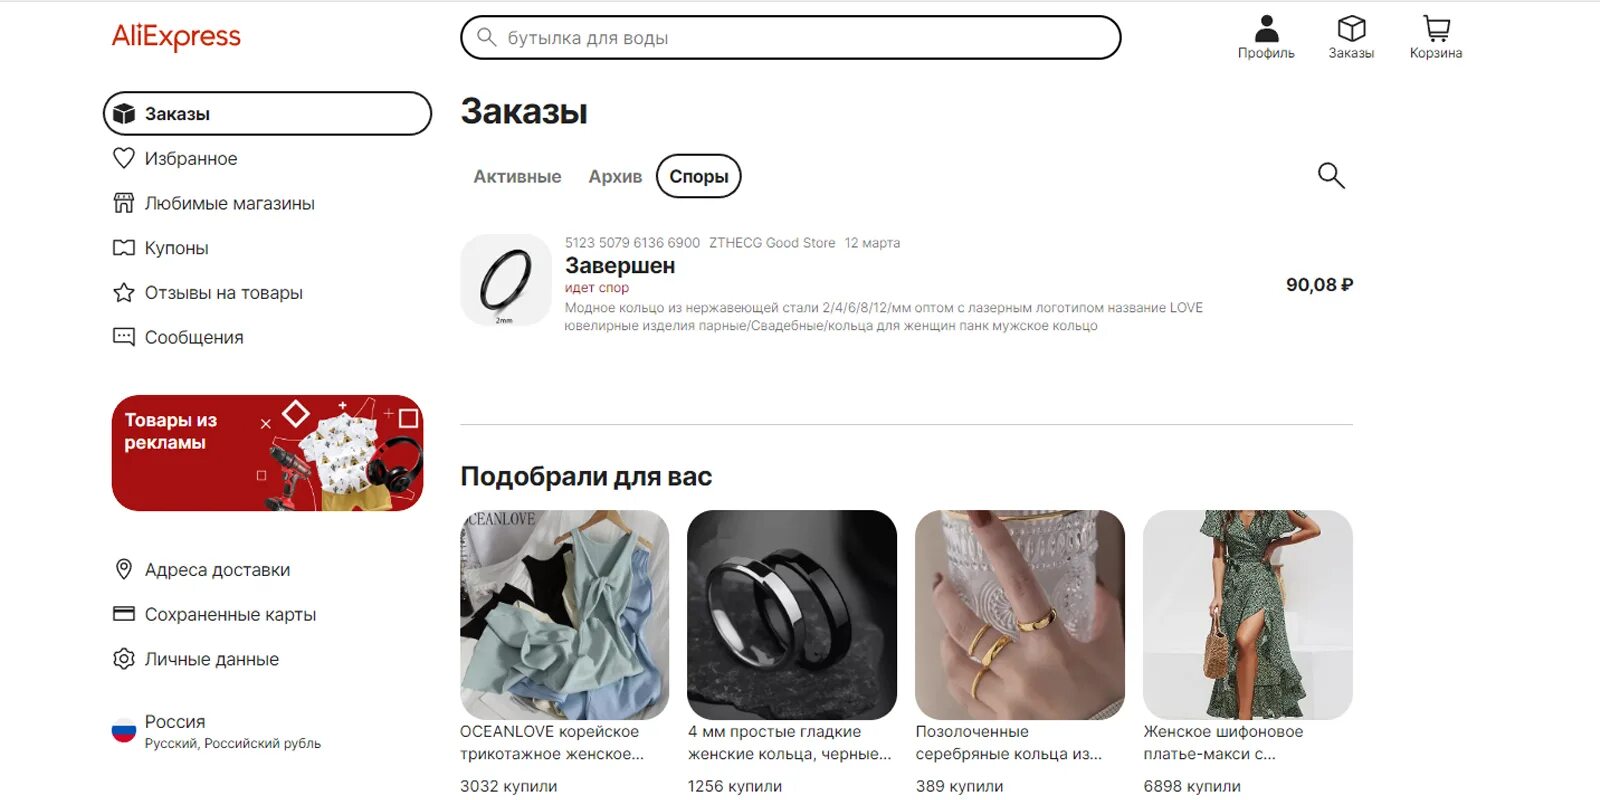
Task: Click the search field with бутылка для воды
Action: (790, 38)
